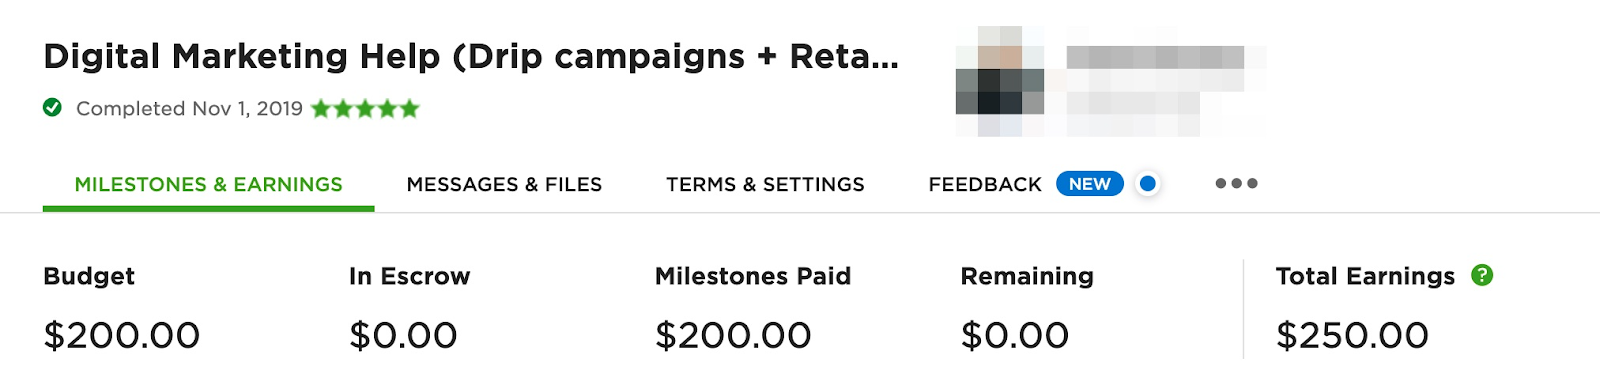Click the Milestones Paid $200.00 value
Screen dimensions: 1600x389
point(733,335)
